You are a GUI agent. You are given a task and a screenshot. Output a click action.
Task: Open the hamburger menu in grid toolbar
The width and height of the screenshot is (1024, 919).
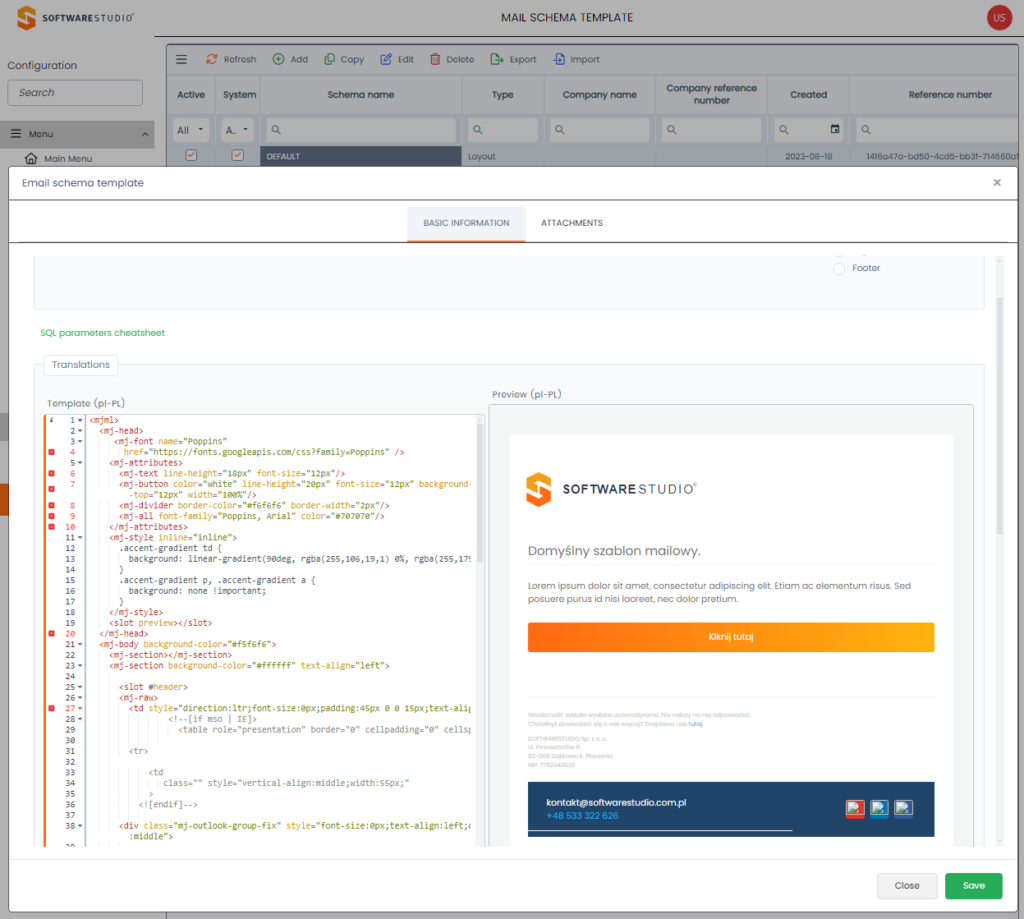point(181,59)
